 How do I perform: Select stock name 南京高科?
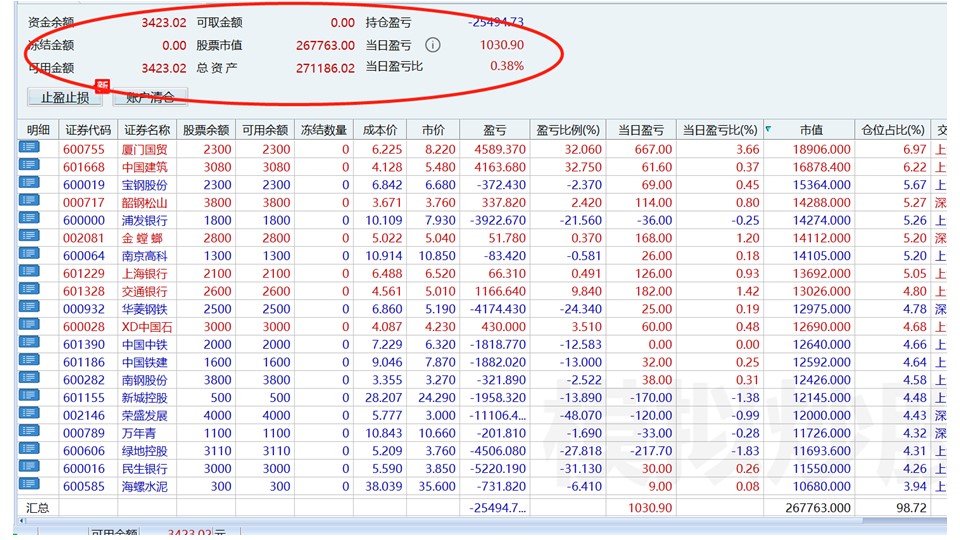144,256
